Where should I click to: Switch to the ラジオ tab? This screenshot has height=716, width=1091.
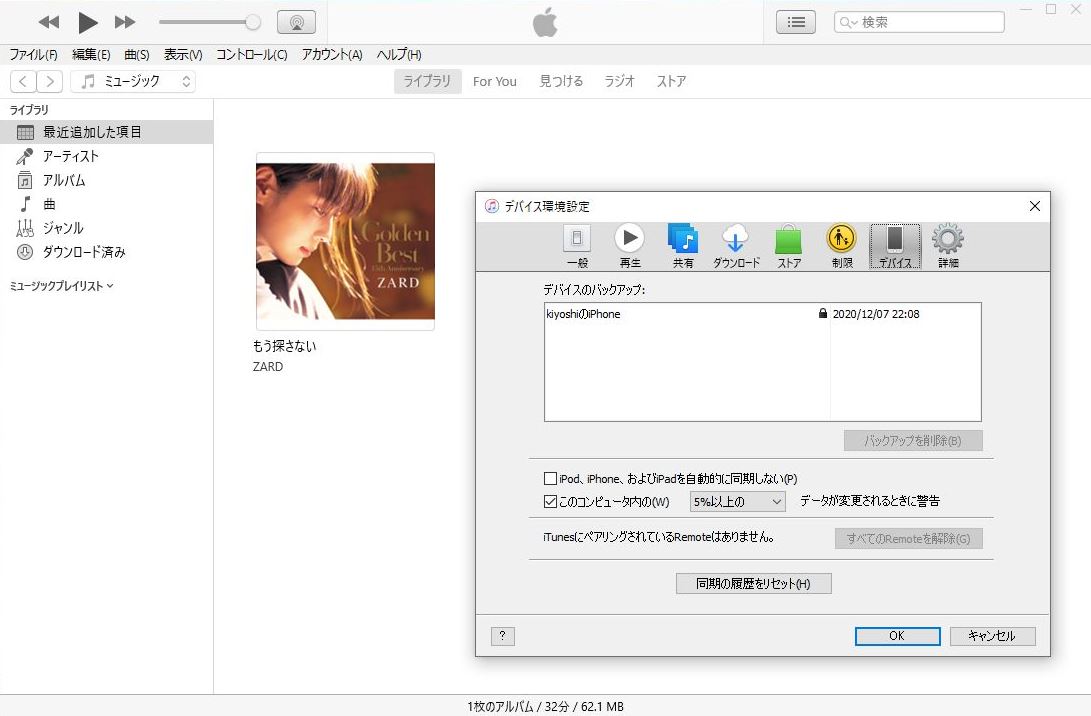[619, 81]
